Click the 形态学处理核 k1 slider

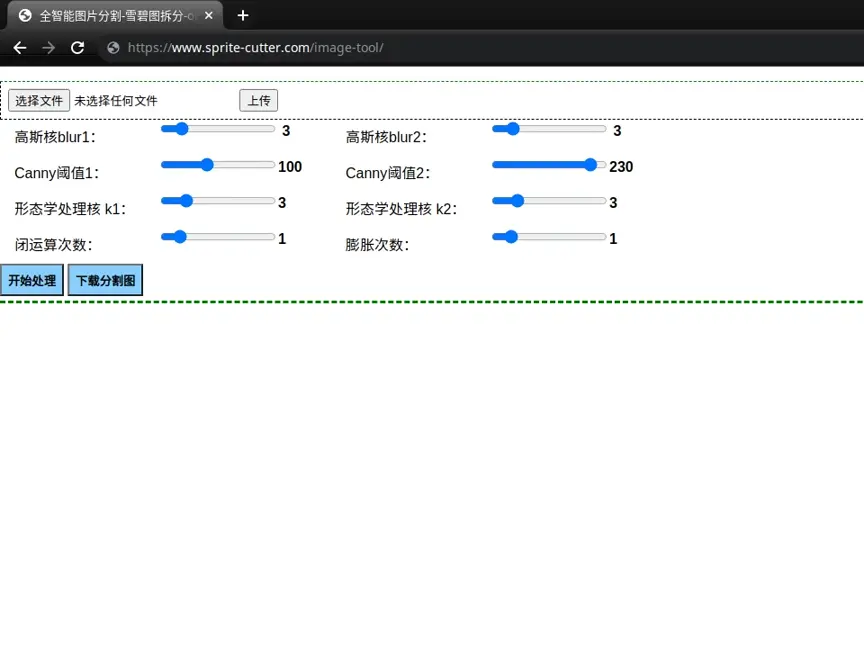(x=218, y=201)
